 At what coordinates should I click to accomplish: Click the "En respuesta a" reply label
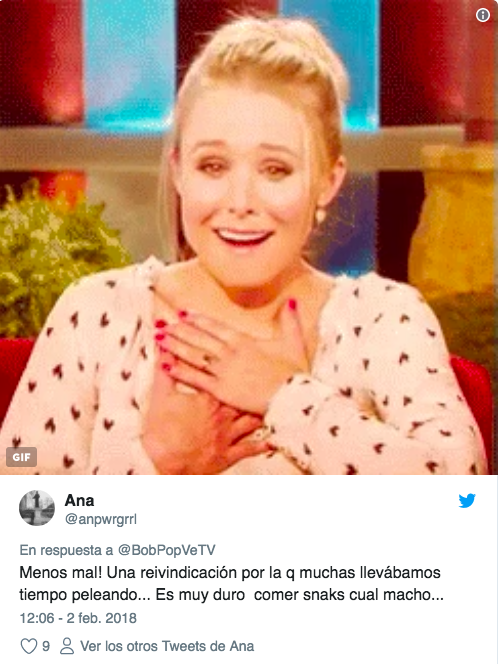66,550
